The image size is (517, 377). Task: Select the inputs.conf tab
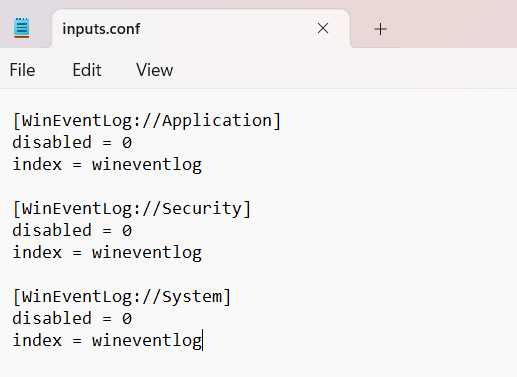click(x=201, y=29)
